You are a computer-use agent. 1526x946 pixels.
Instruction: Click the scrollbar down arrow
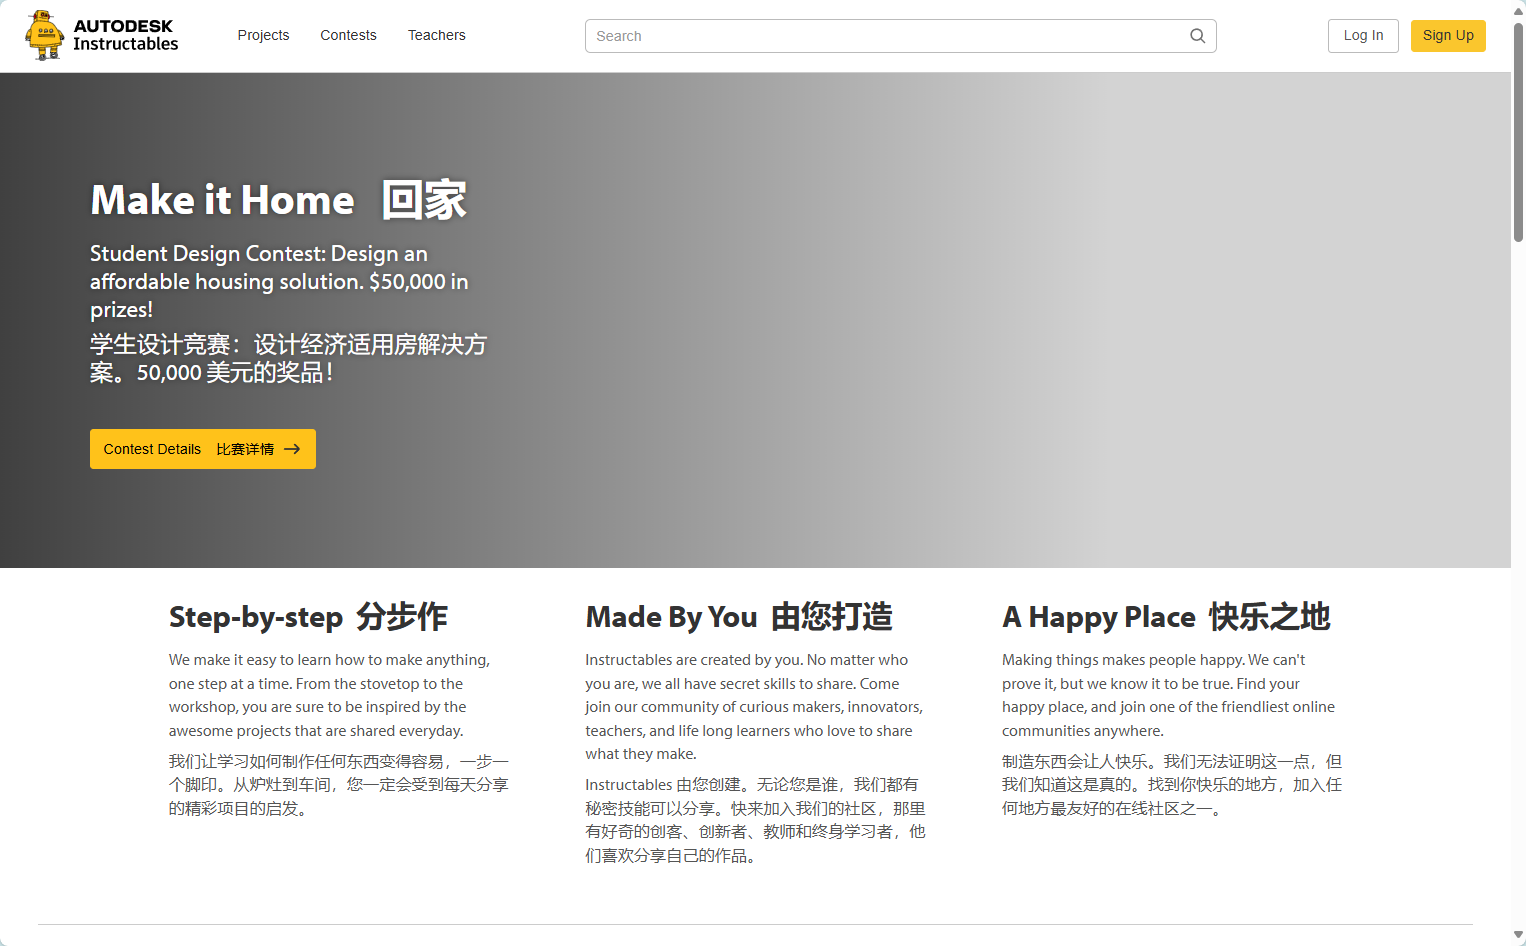(1518, 936)
